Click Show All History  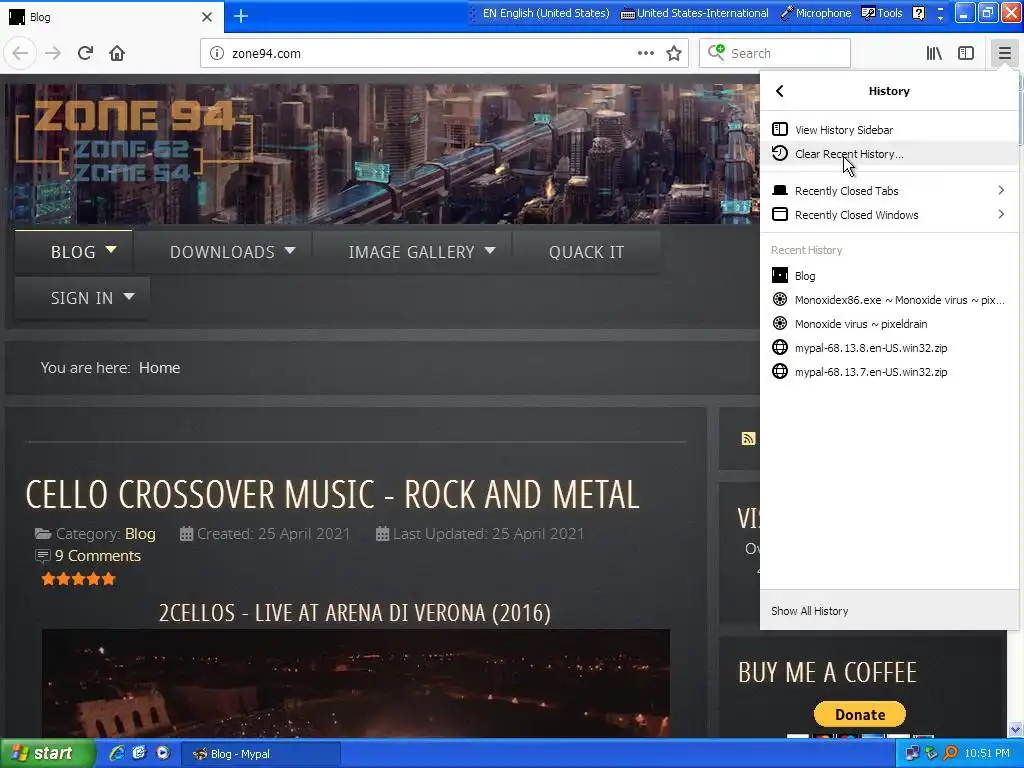click(x=889, y=611)
